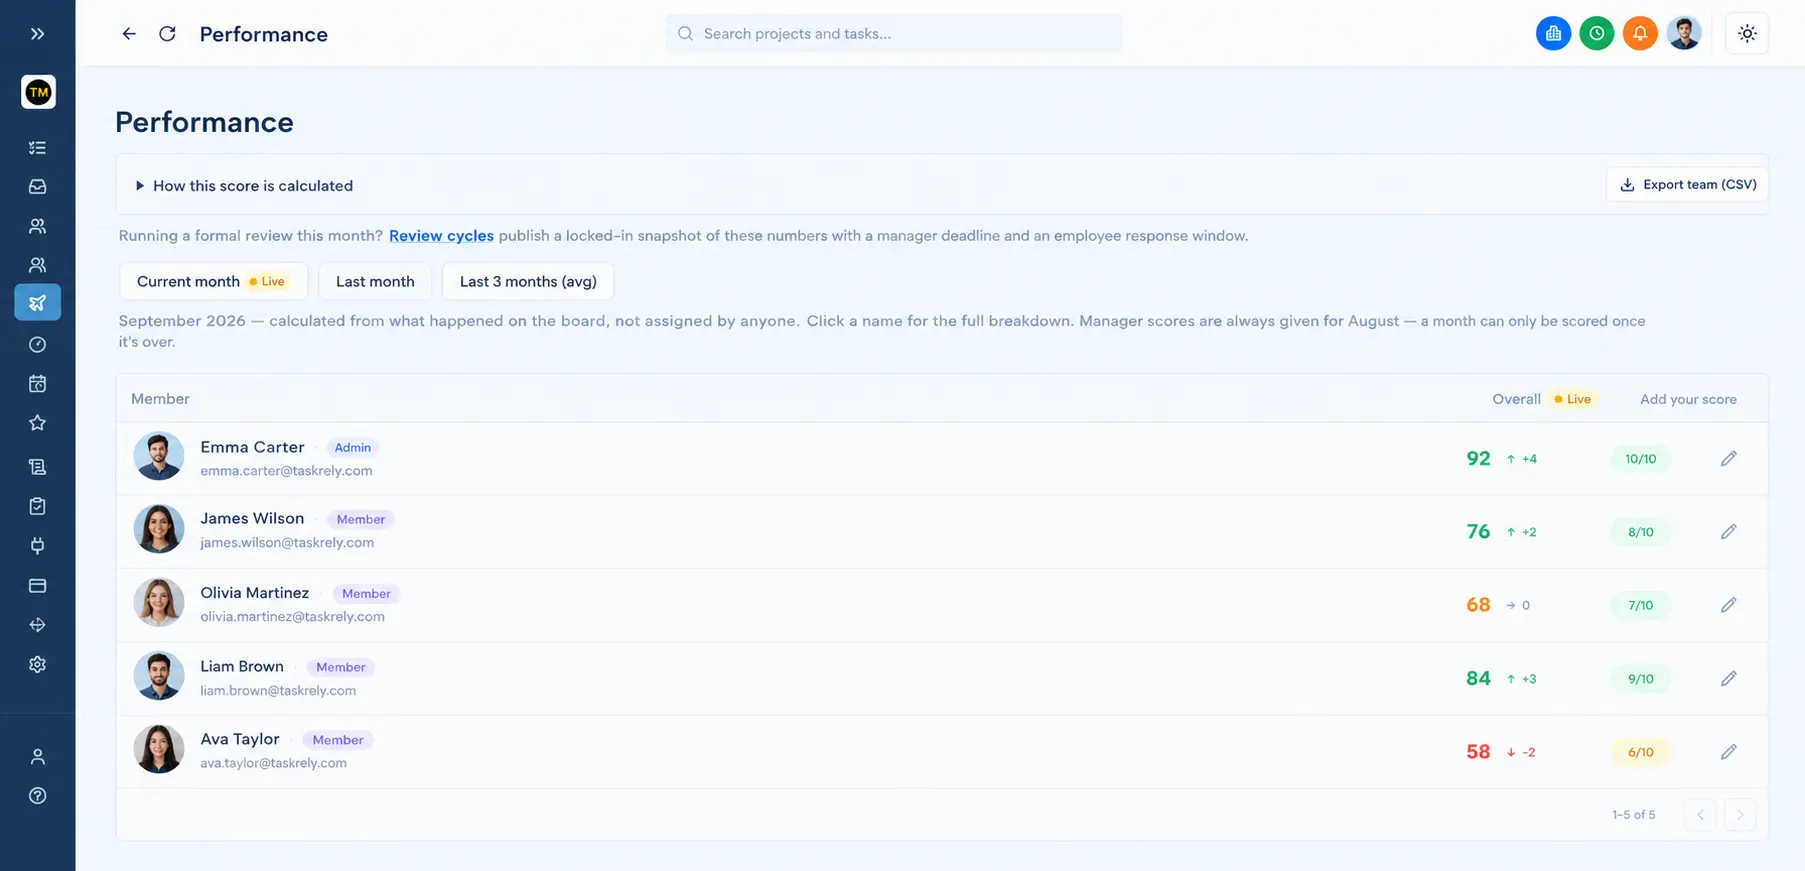This screenshot has height=871, width=1805.
Task: Open the scroll document icon in sidebar
Action: [37, 467]
